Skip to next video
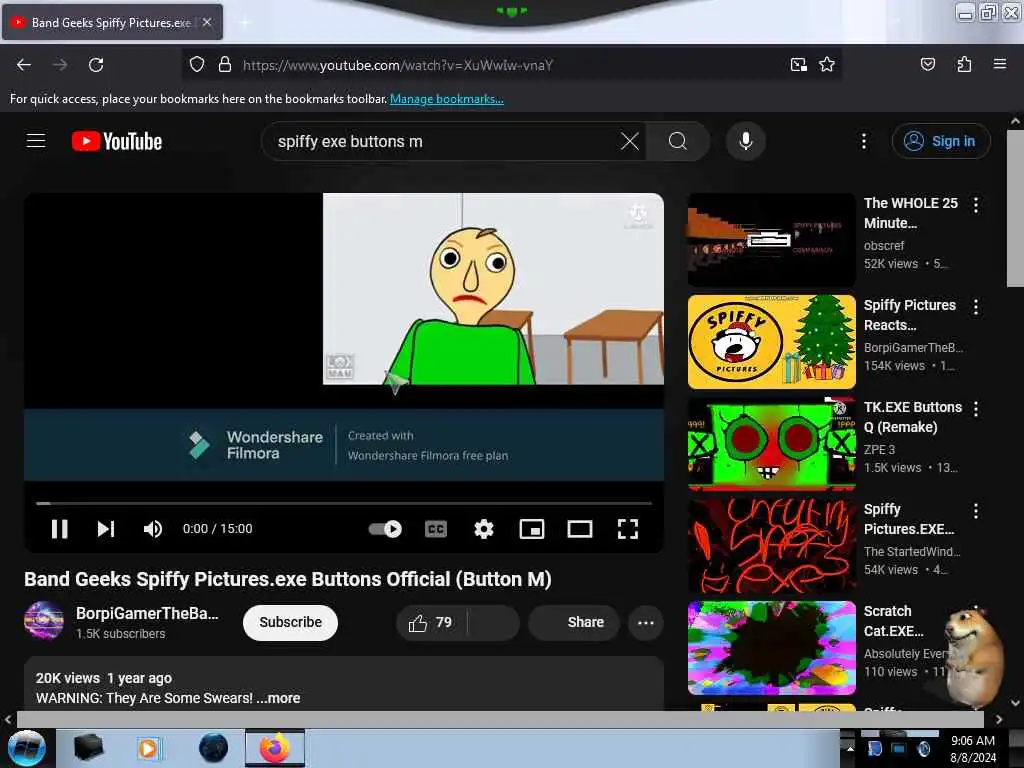 (106, 529)
